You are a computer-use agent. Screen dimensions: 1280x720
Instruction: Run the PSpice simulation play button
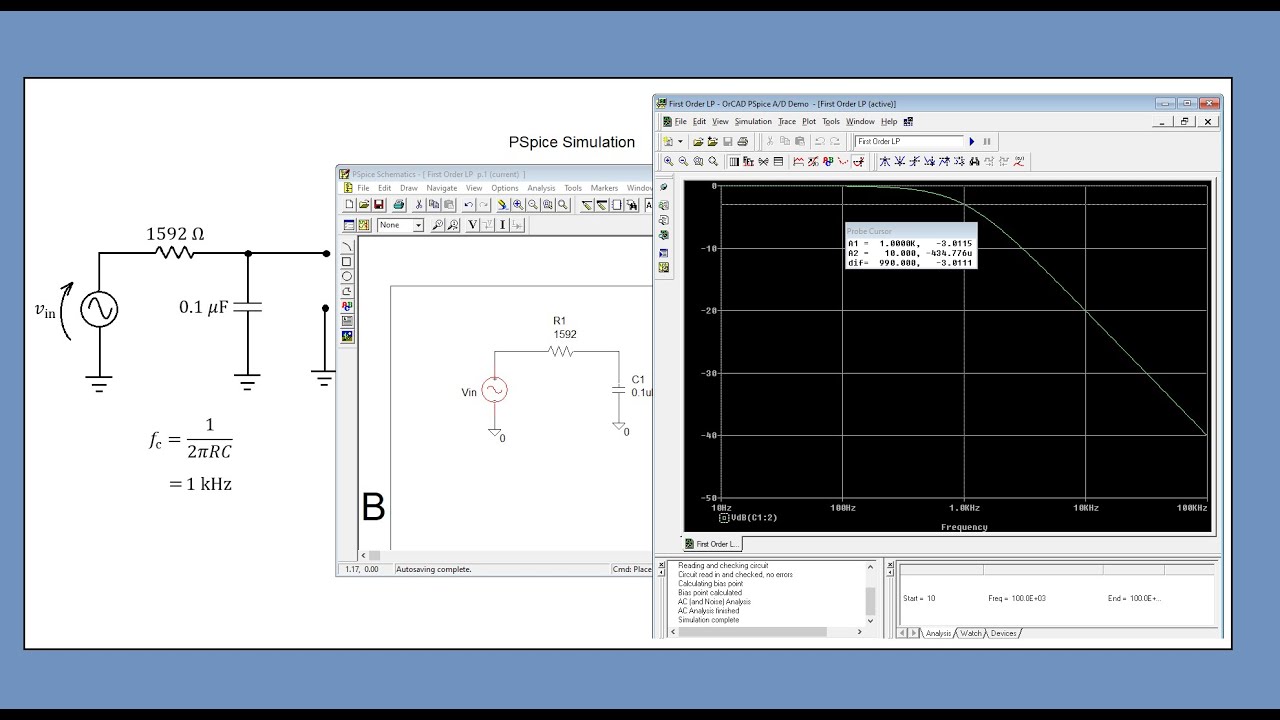click(x=972, y=142)
